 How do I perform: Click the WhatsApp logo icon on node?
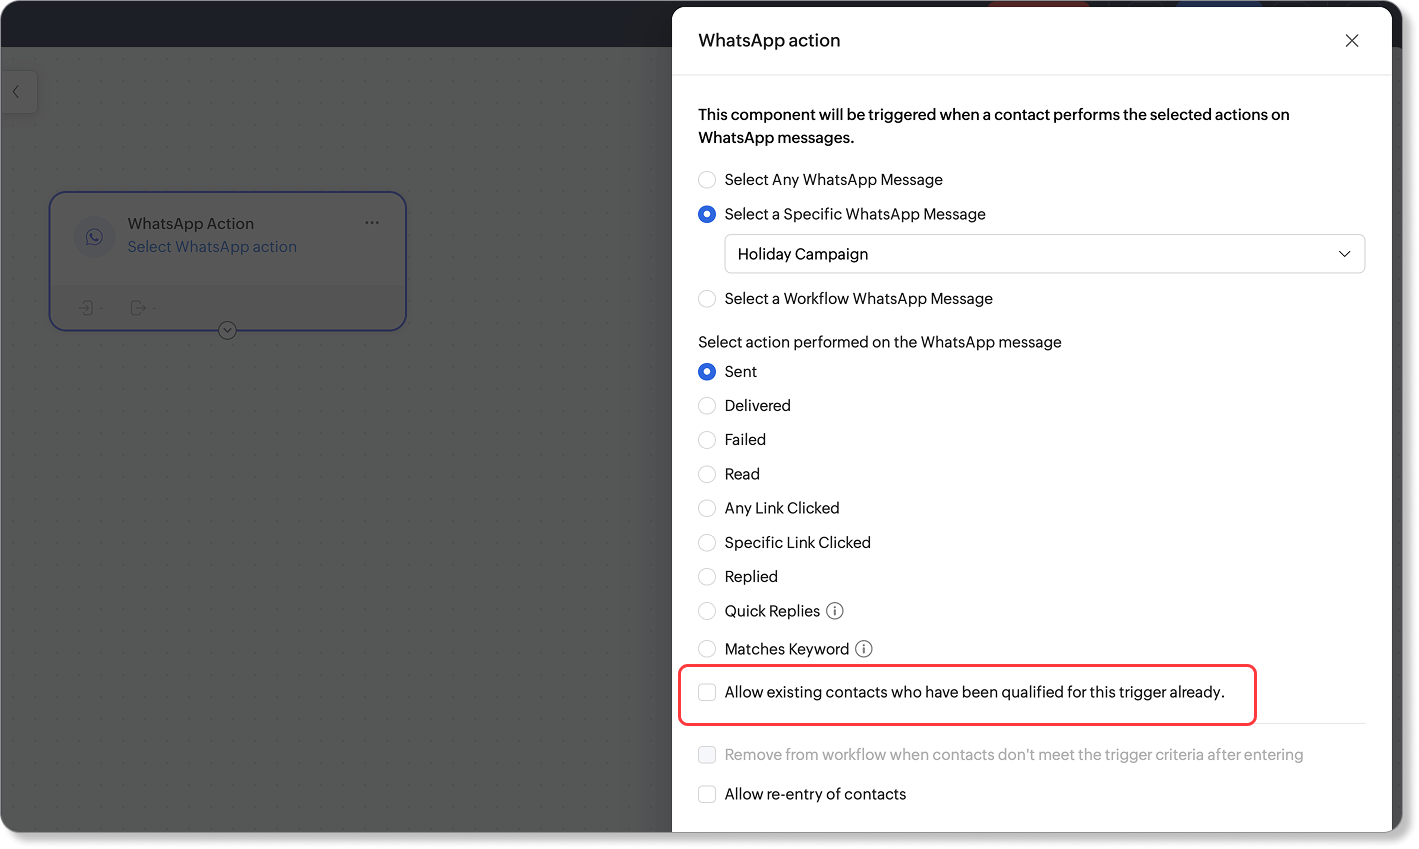[94, 237]
